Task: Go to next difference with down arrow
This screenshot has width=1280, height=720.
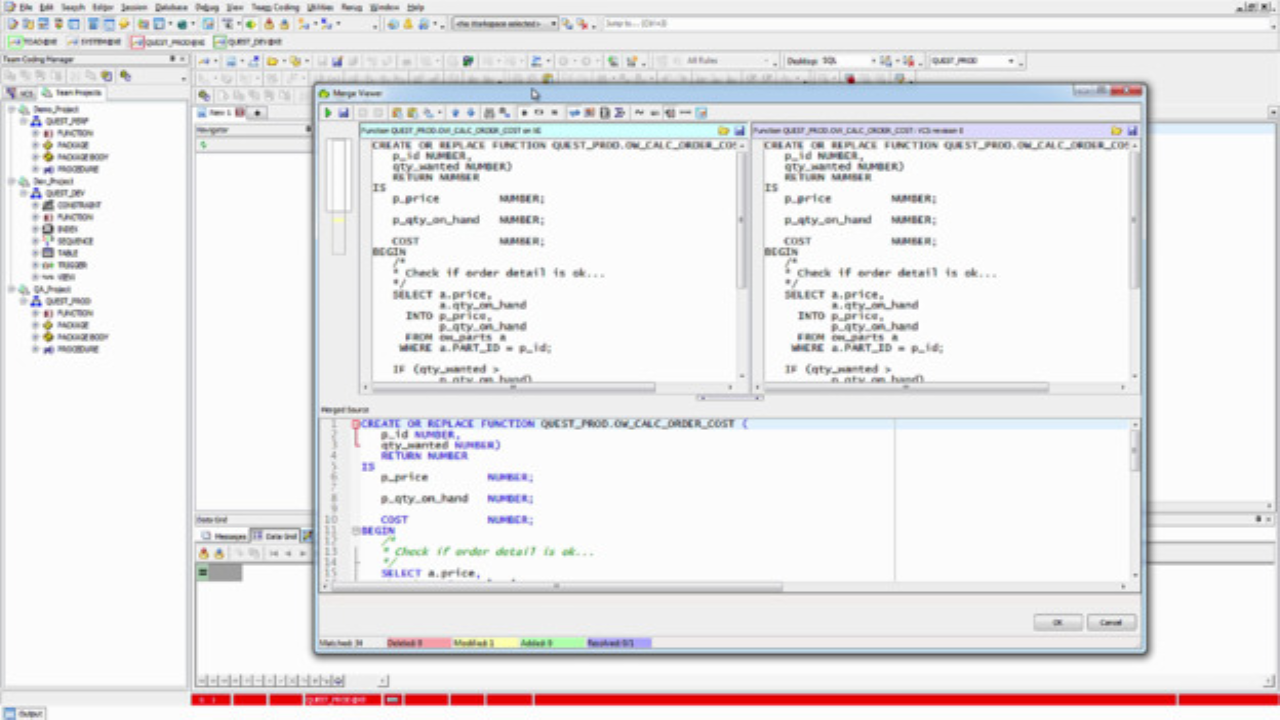Action: pos(470,113)
